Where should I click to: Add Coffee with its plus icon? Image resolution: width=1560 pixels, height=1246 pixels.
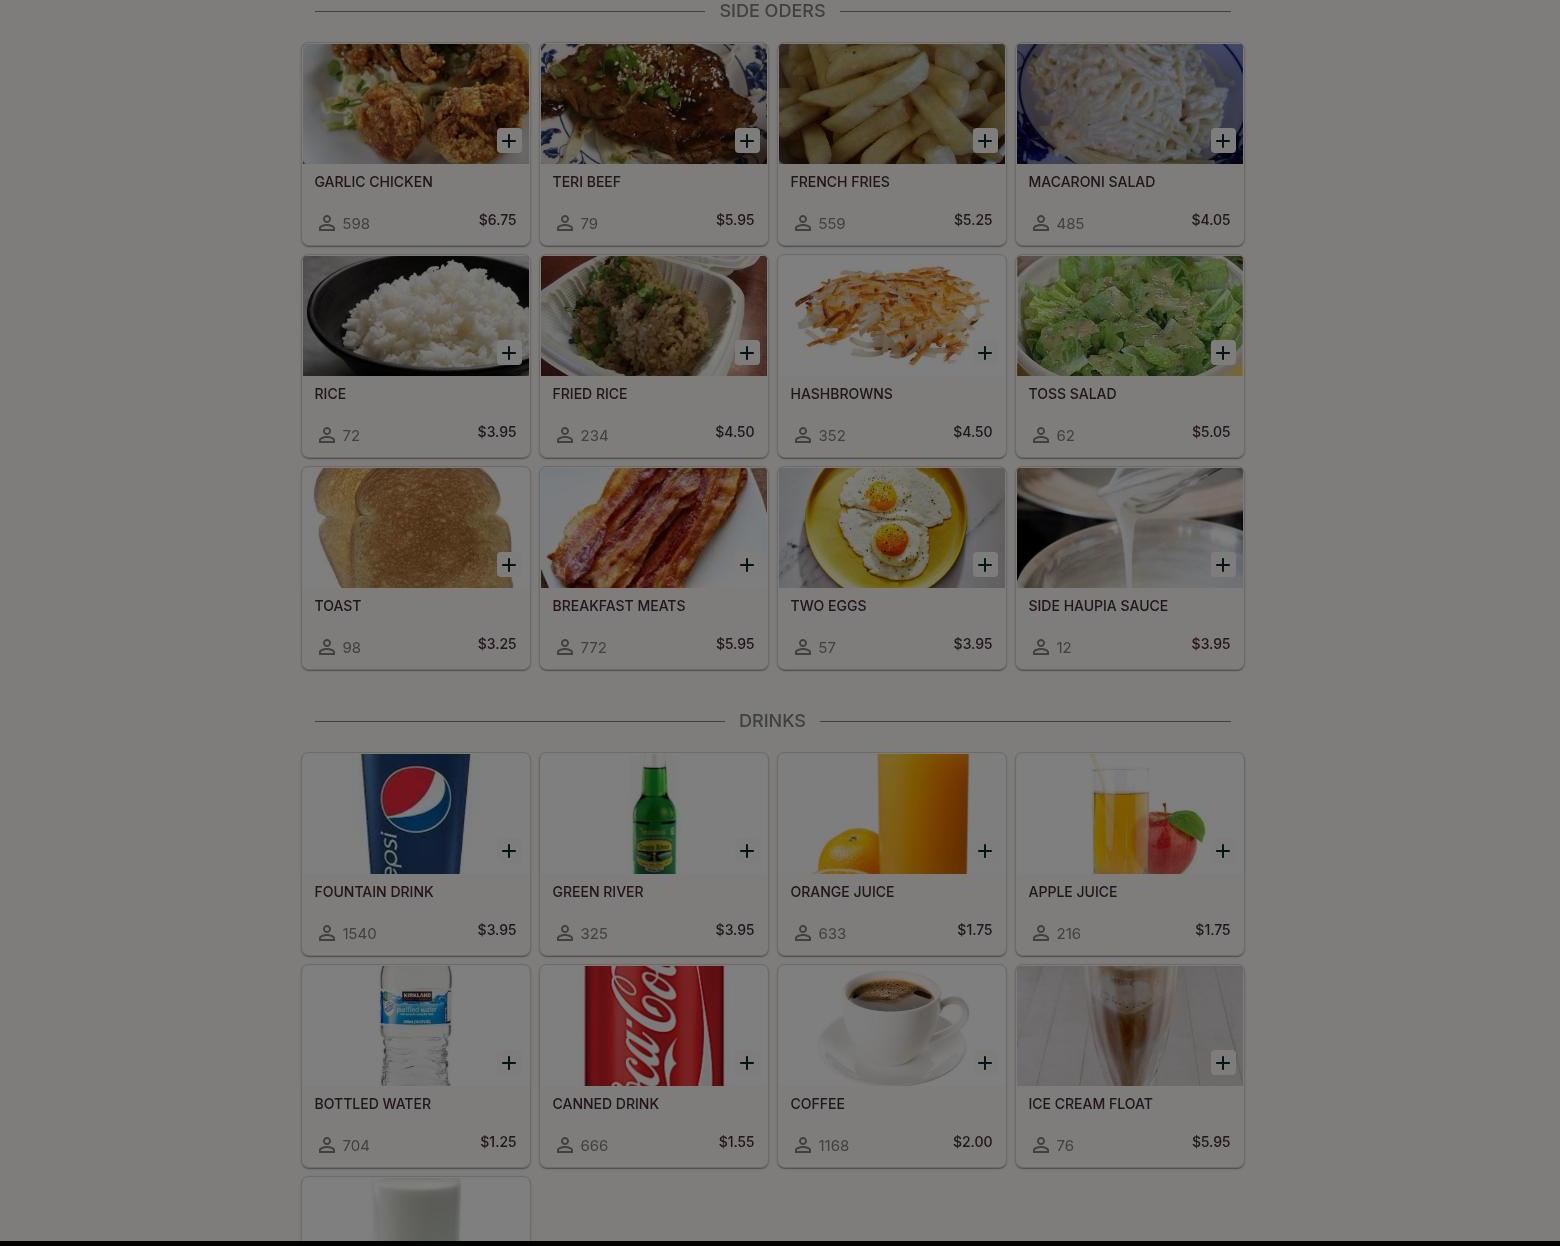985,1063
